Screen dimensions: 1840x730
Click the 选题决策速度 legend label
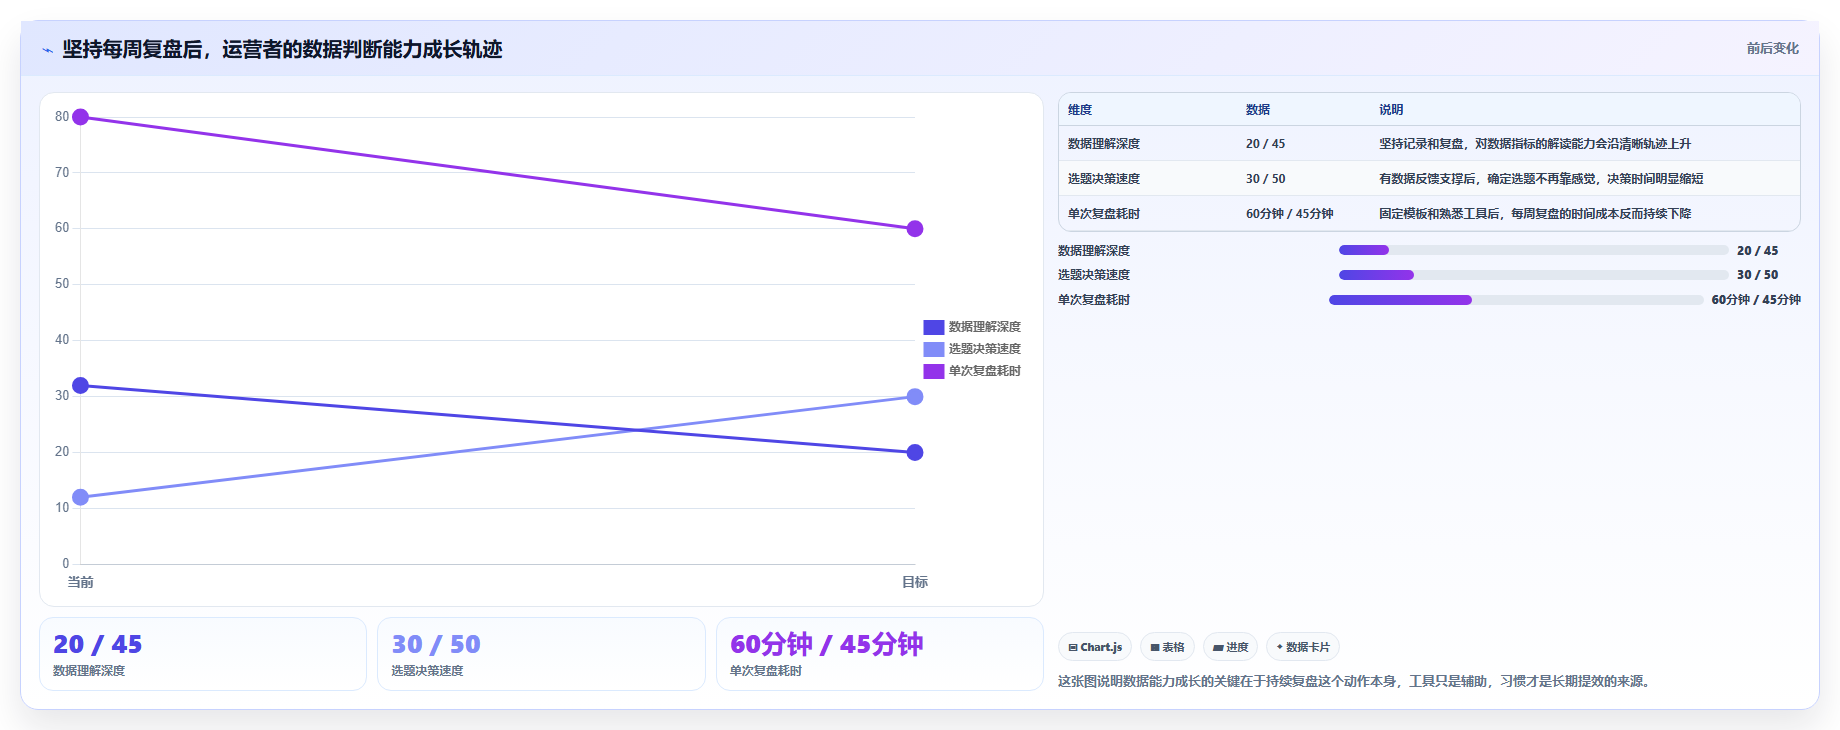pos(984,349)
